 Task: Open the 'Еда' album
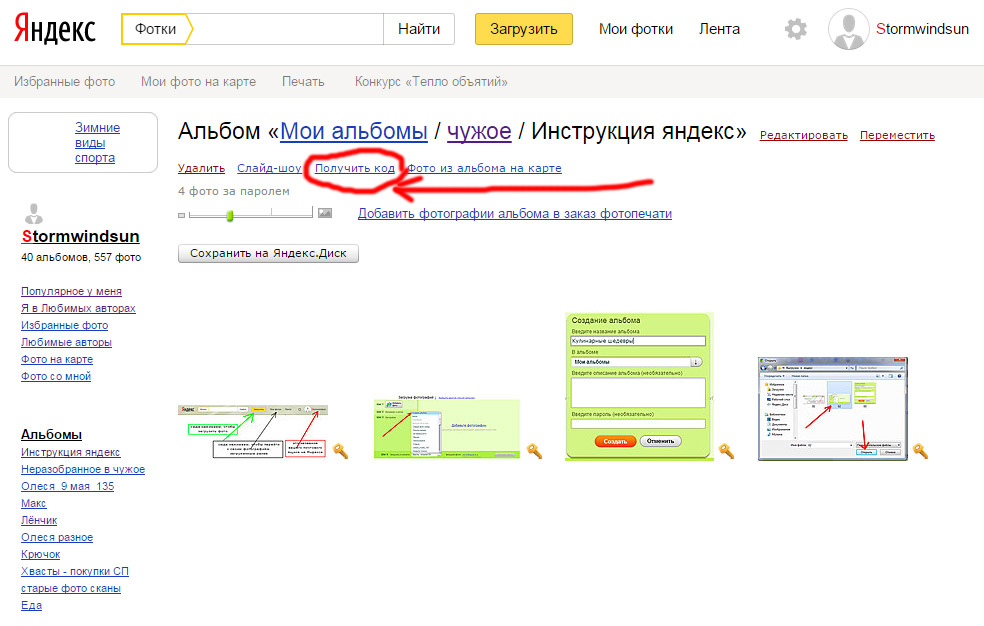[x=31, y=604]
